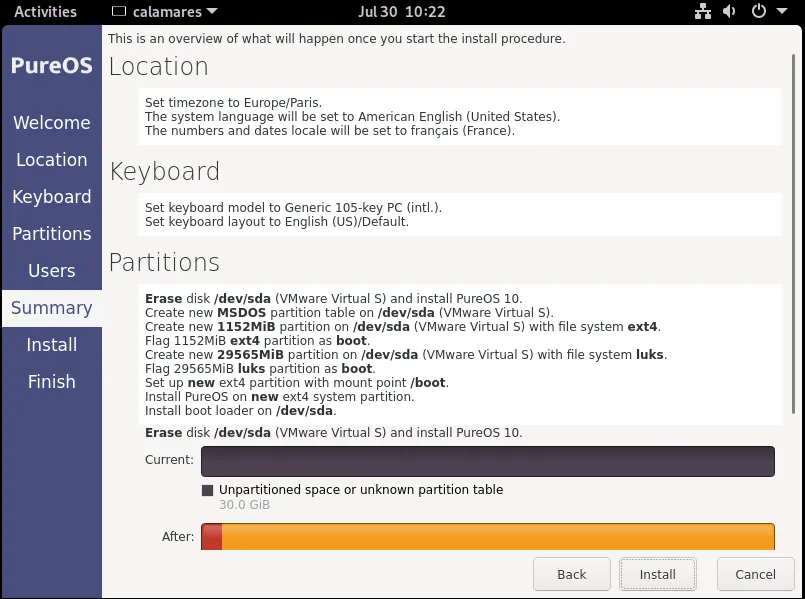Switch to the Keyboard step

[x=51, y=197]
